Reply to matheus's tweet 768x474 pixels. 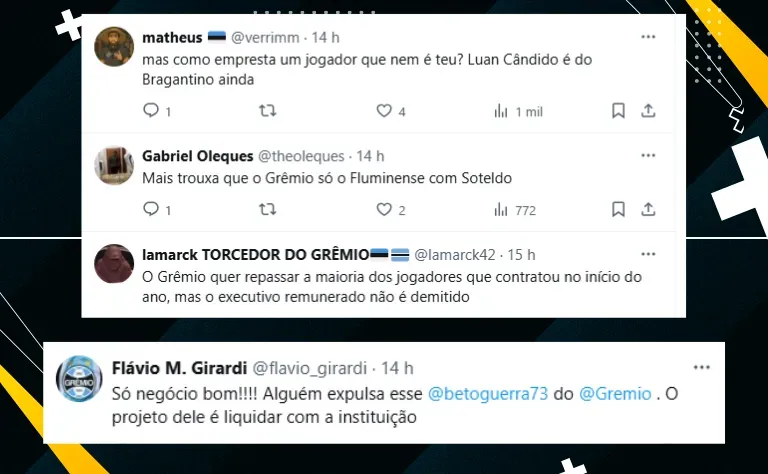click(151, 111)
